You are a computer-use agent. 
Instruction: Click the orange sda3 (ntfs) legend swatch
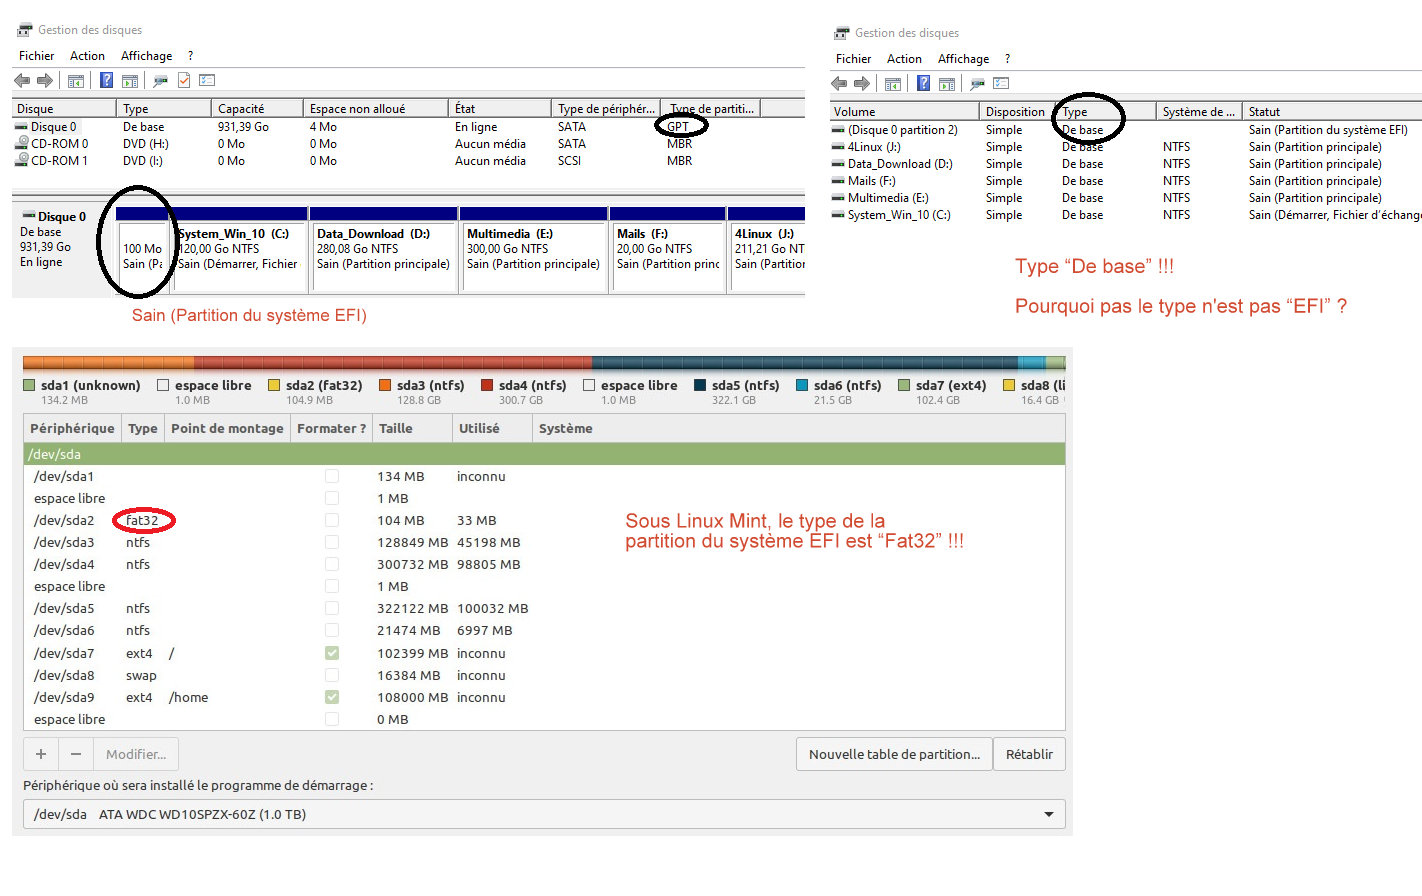[385, 385]
